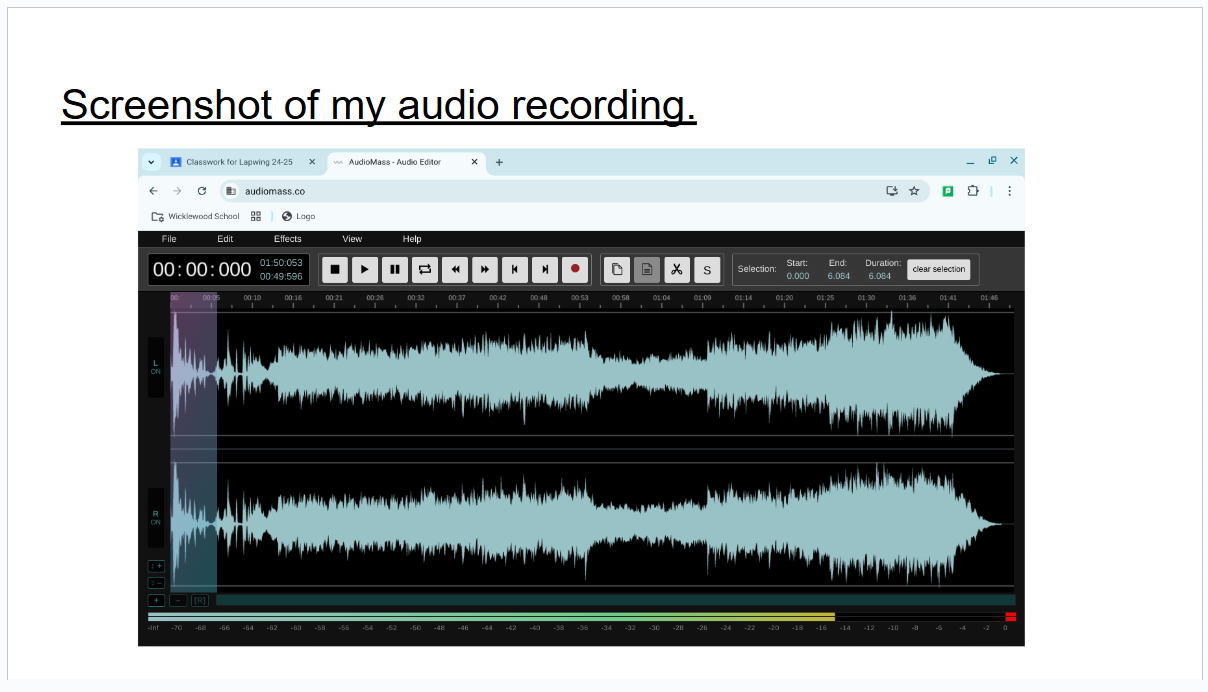Open the Help menu
The width and height of the screenshot is (1208, 692).
click(412, 239)
